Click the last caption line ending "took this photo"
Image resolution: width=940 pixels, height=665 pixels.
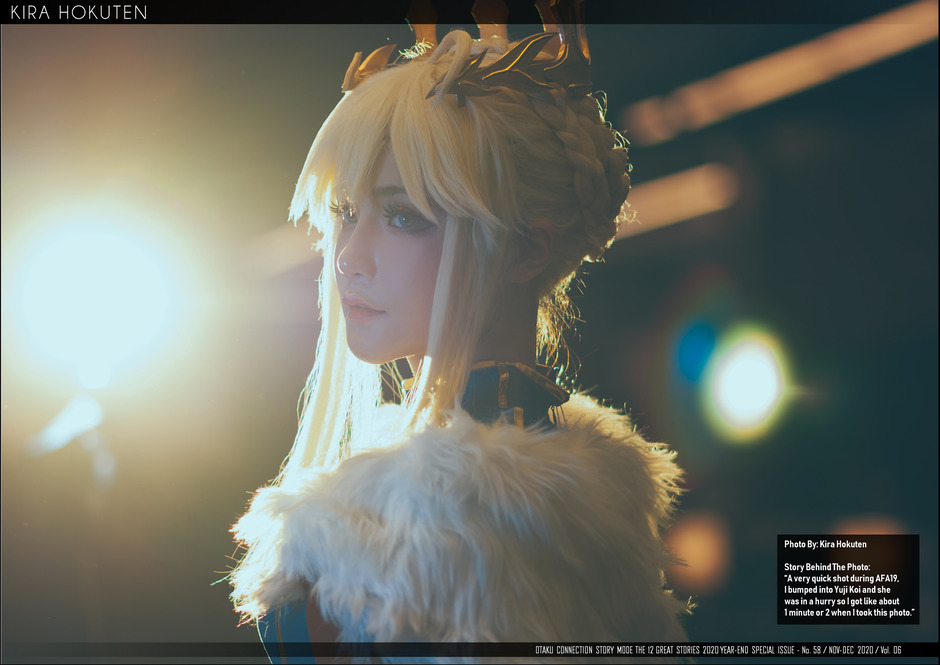[849, 611]
